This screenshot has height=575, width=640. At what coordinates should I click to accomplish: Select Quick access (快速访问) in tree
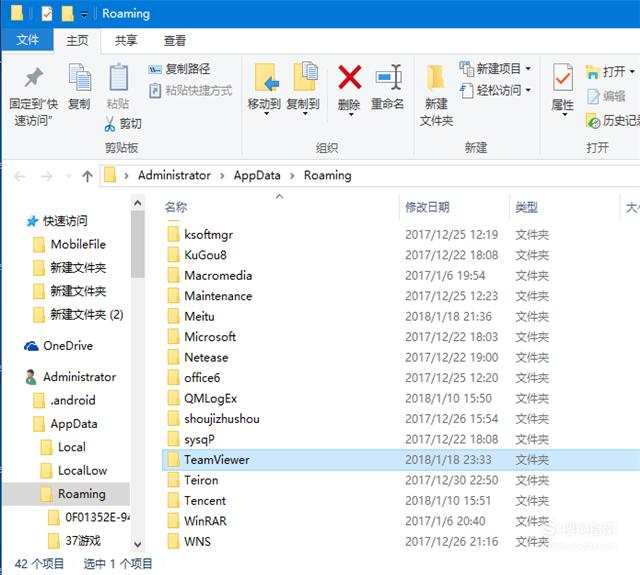pyautogui.click(x=56, y=221)
